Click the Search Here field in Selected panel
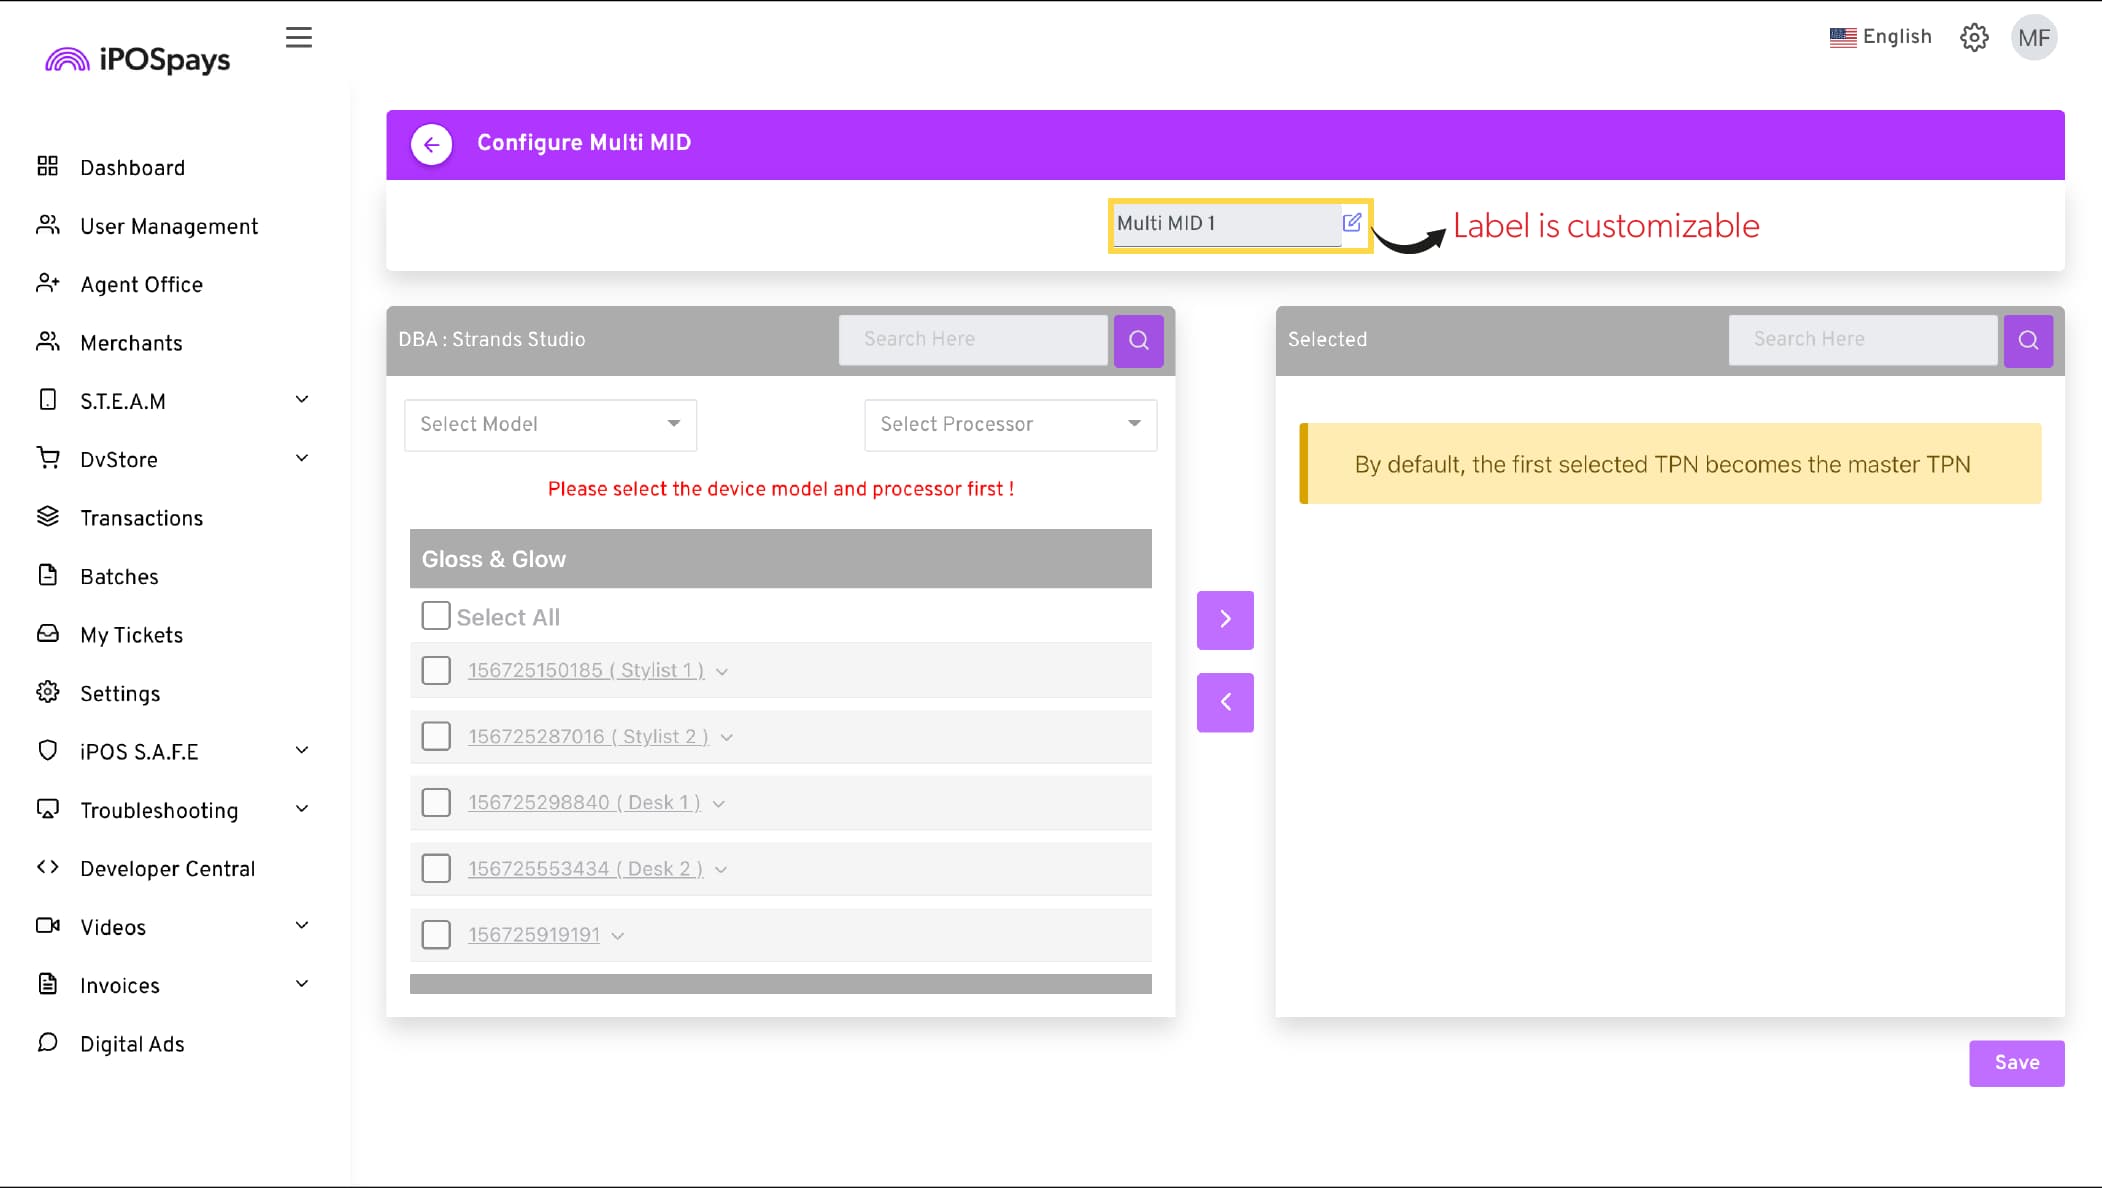The image size is (2102, 1188). 1862,340
